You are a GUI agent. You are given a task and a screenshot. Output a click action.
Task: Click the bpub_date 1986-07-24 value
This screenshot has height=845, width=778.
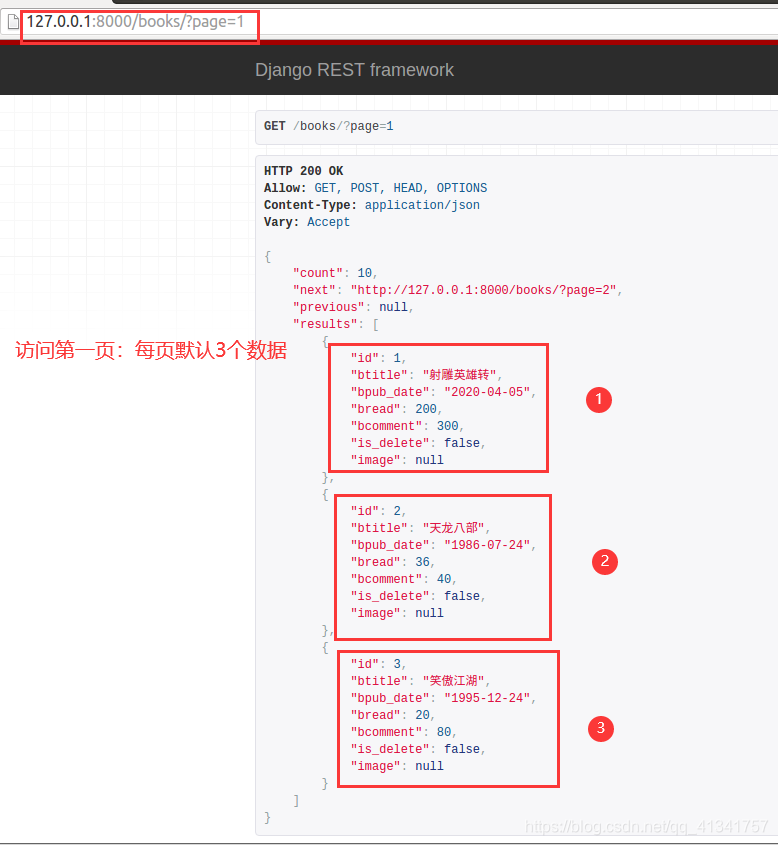tap(487, 545)
